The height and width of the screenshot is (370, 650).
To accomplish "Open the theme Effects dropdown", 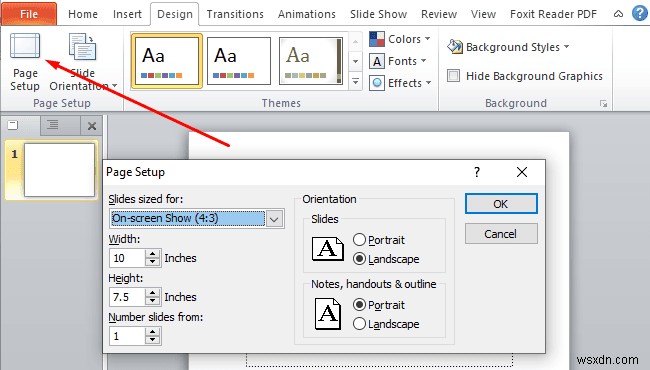I will point(400,83).
